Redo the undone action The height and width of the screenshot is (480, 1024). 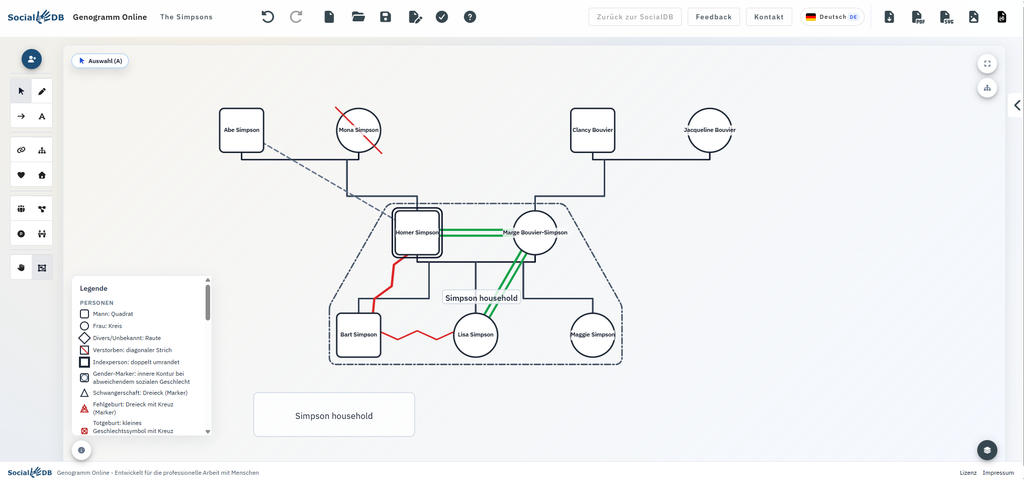tap(296, 17)
